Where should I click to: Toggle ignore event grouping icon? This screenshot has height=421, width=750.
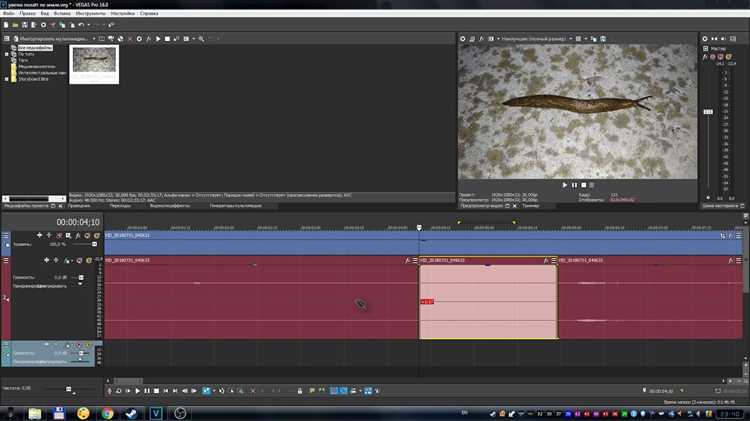(x=377, y=391)
